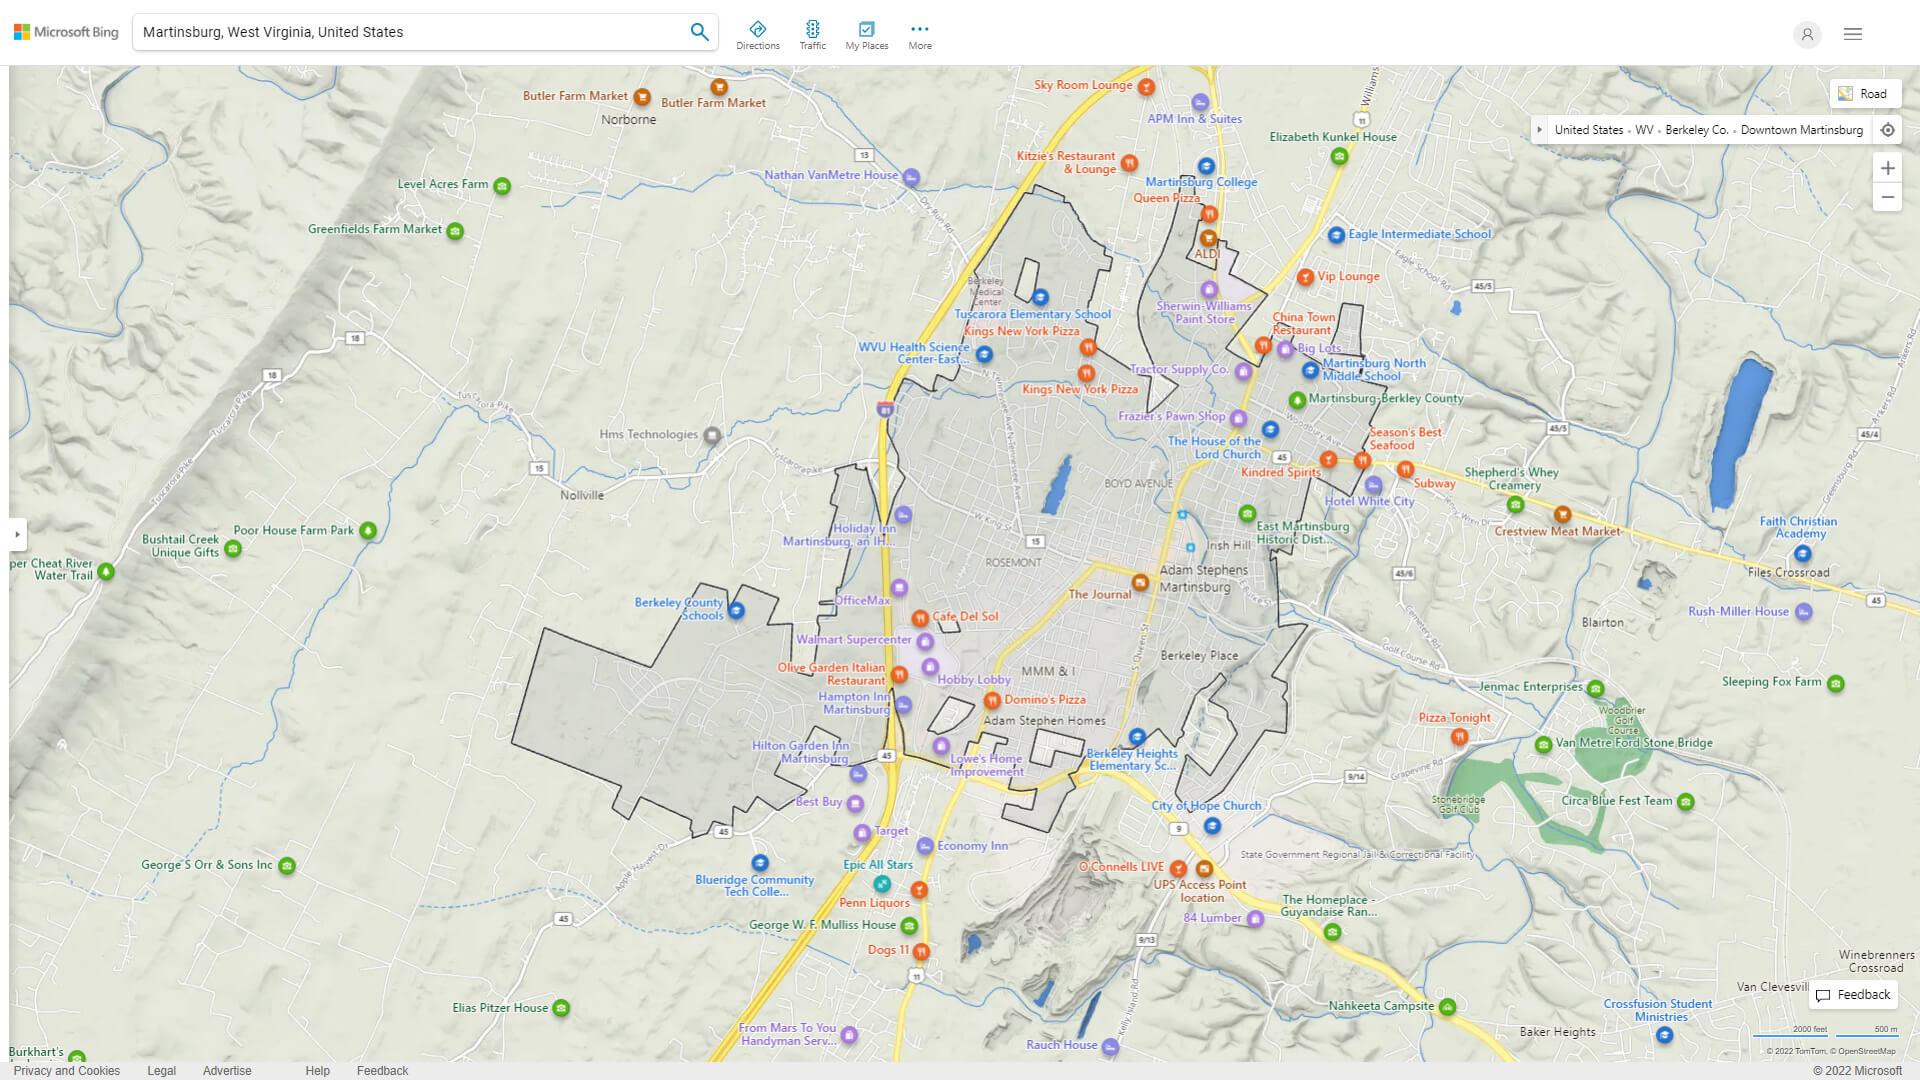Click locate me target icon
1920x1080 pixels.
pos(1887,130)
